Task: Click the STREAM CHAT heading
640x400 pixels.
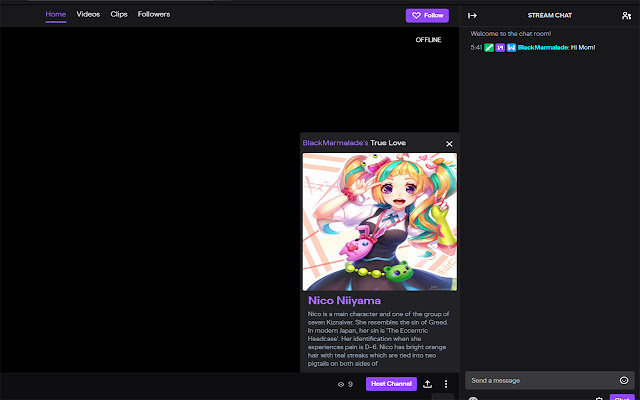Action: 550,16
